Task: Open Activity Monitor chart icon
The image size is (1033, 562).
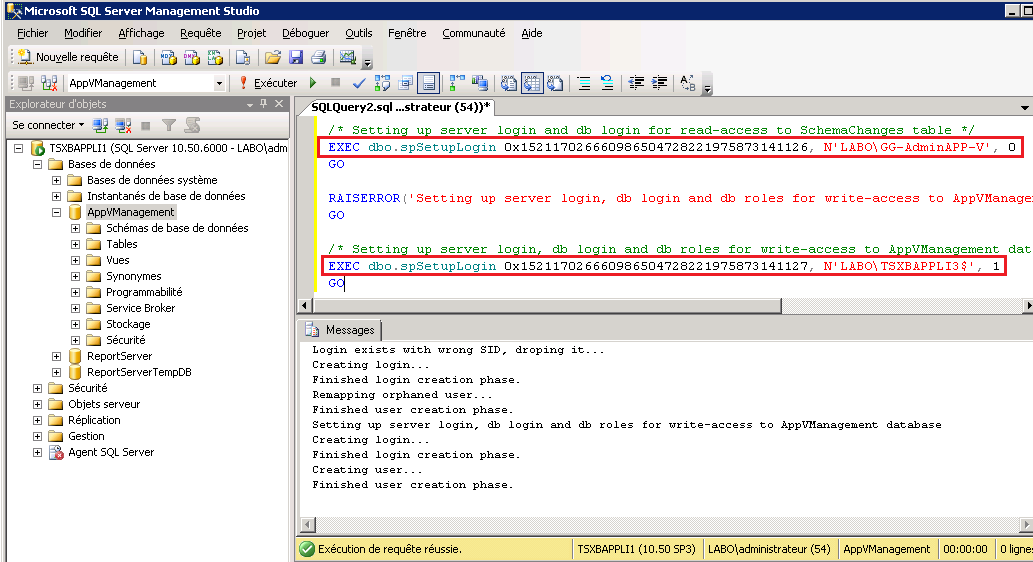Action: coord(348,57)
